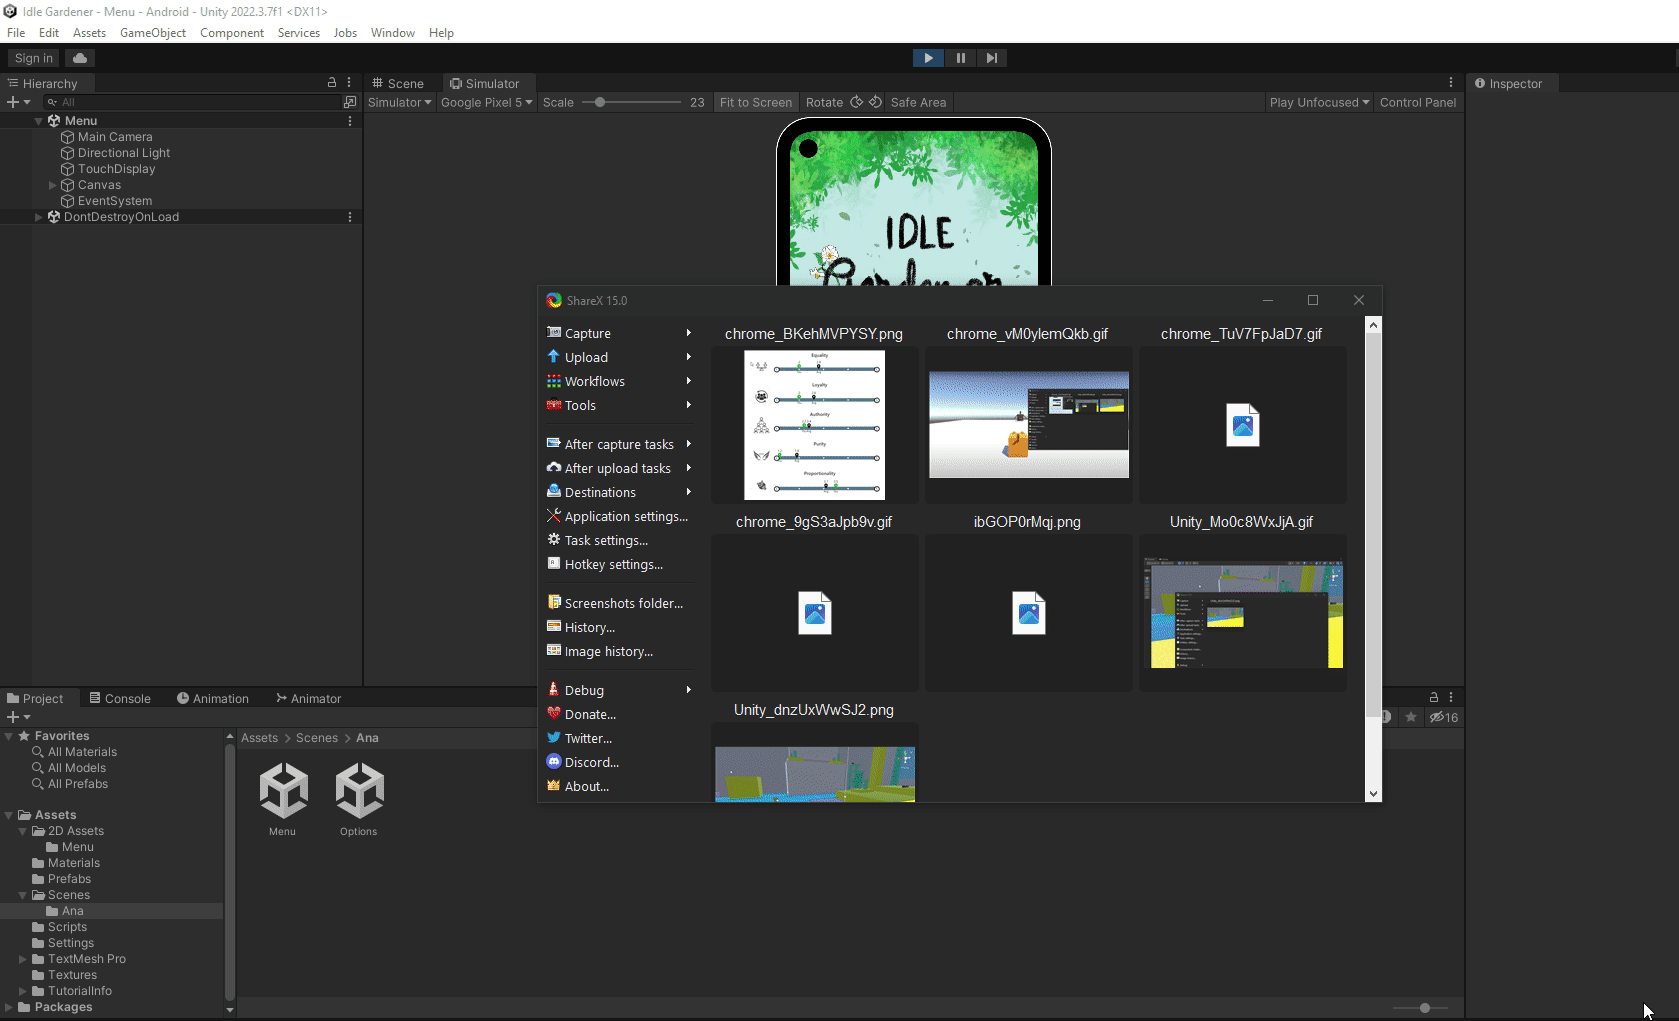The height and width of the screenshot is (1021, 1679).
Task: Expand the TextMesh Pro folder
Action: coord(23,959)
